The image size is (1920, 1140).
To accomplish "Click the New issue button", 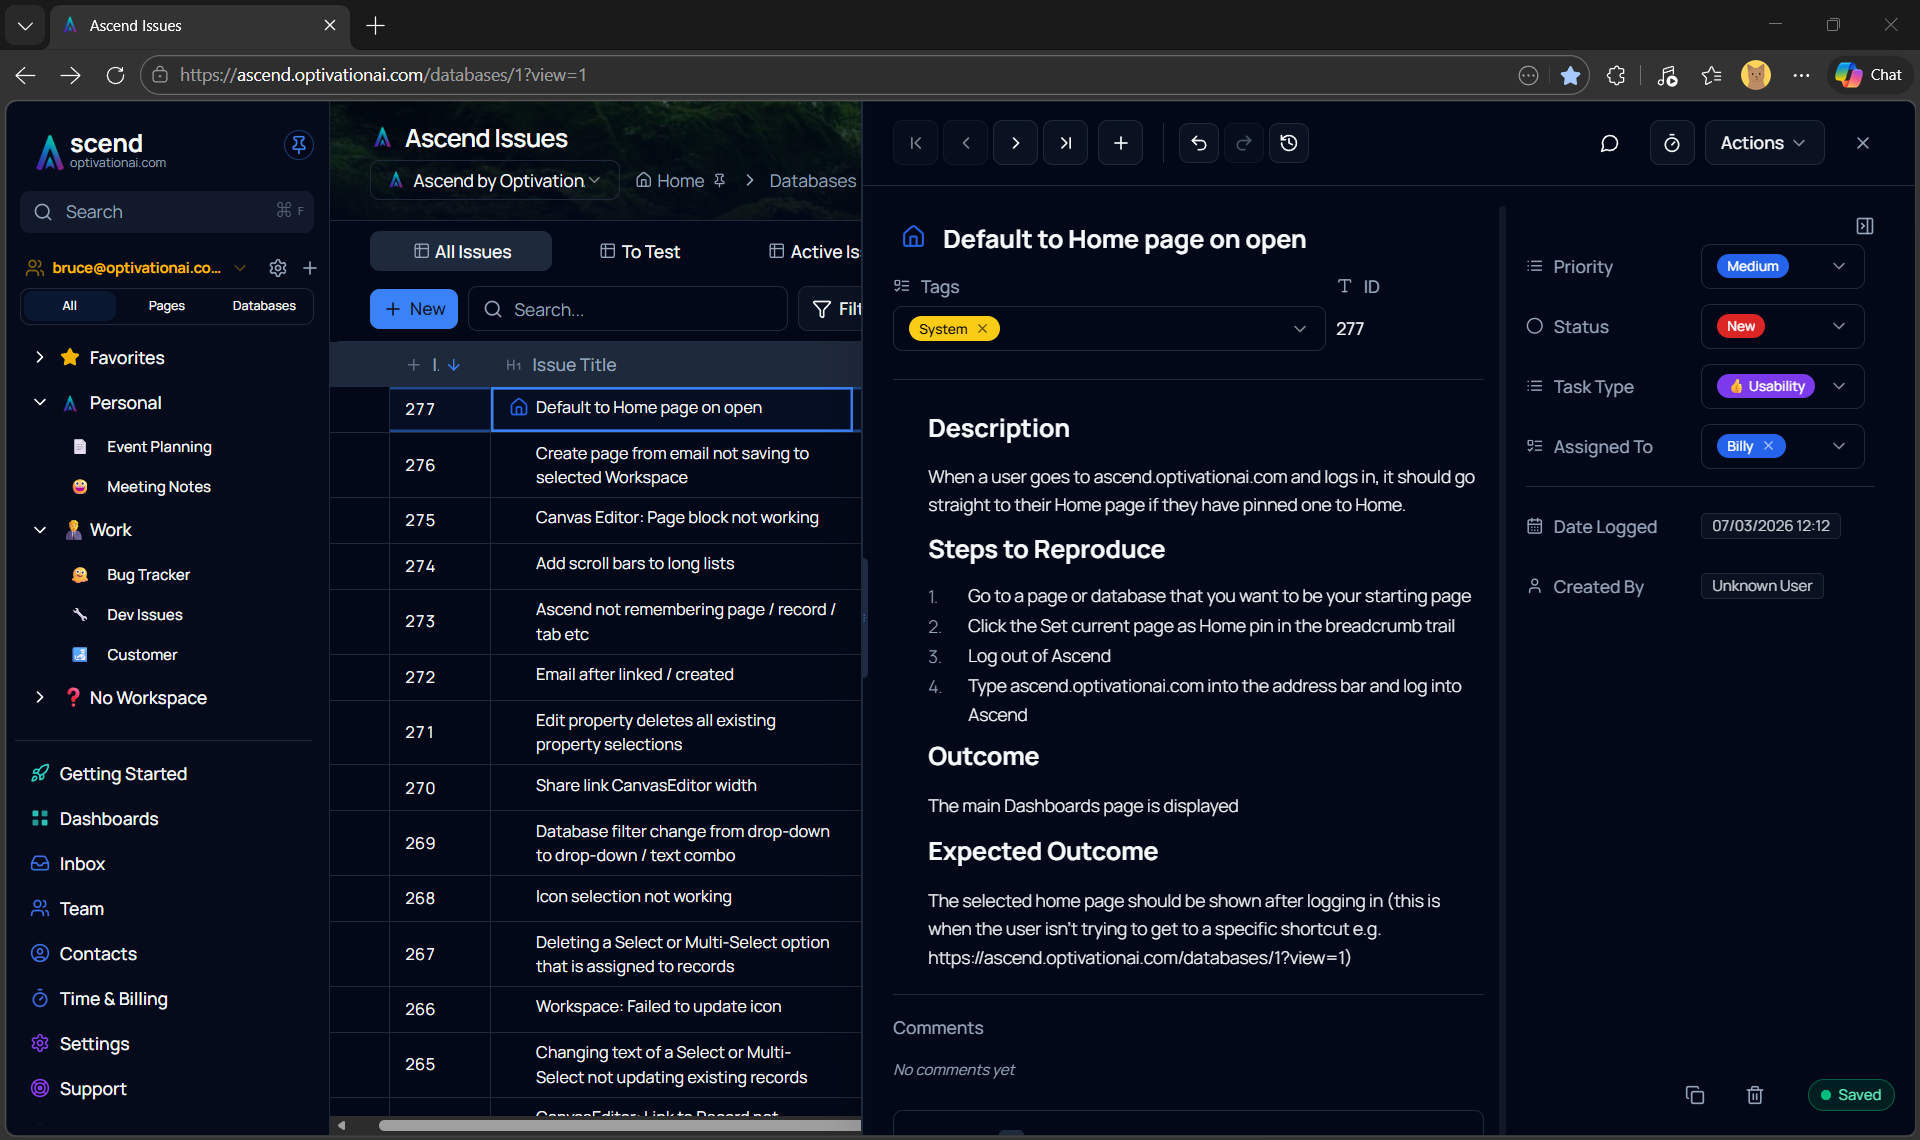I will pyautogui.click(x=414, y=309).
